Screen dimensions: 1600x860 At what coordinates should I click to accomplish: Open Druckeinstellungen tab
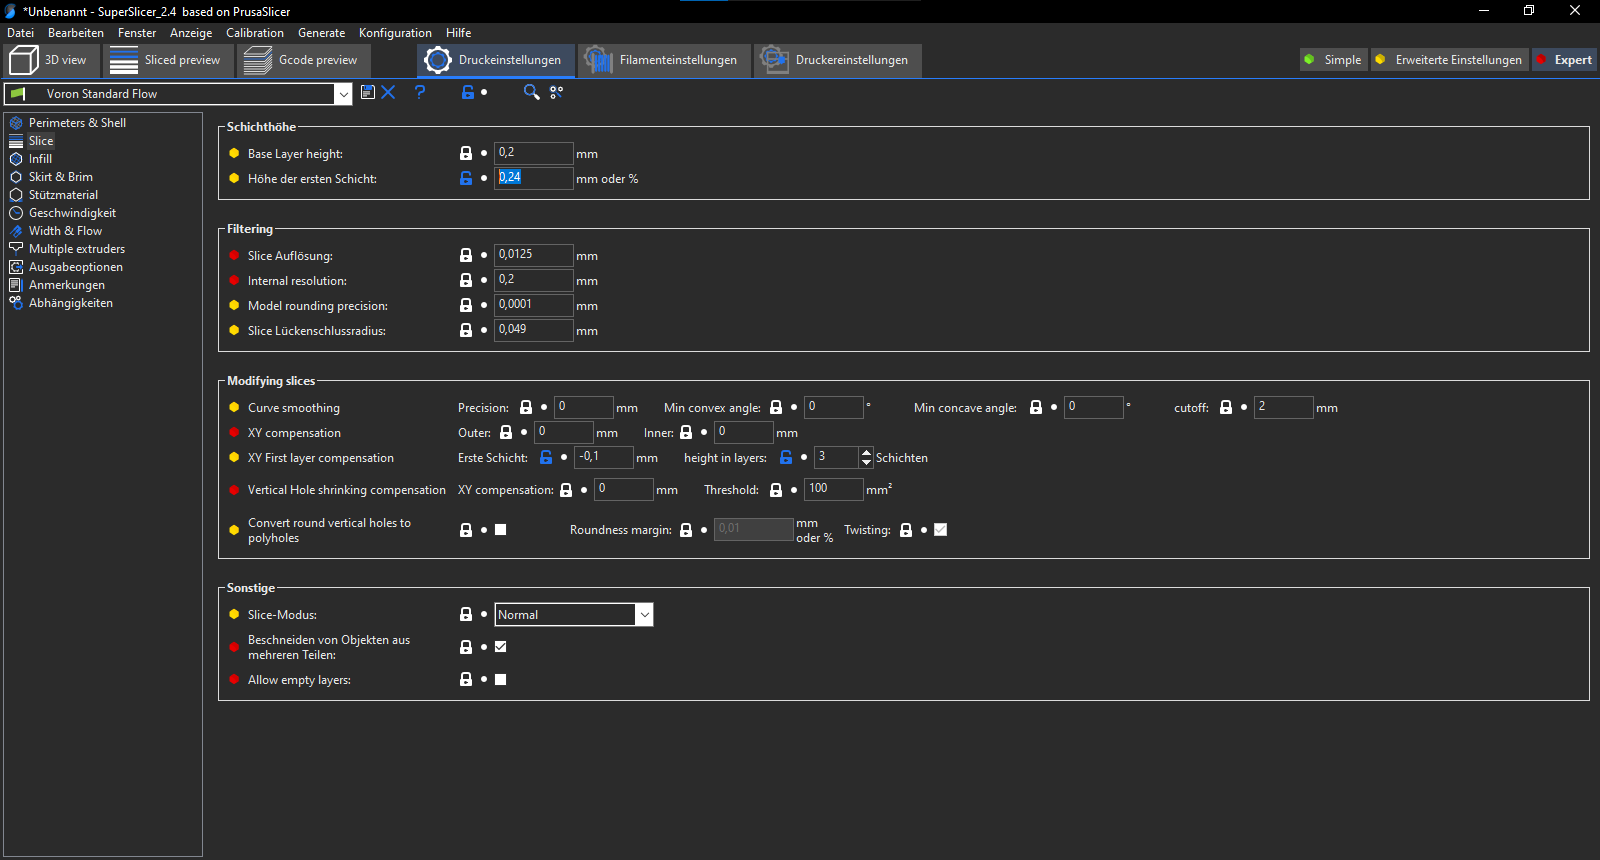click(496, 60)
